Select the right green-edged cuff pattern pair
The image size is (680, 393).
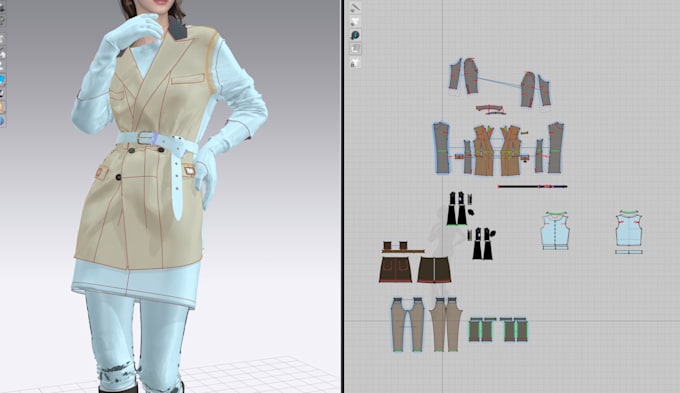point(514,329)
